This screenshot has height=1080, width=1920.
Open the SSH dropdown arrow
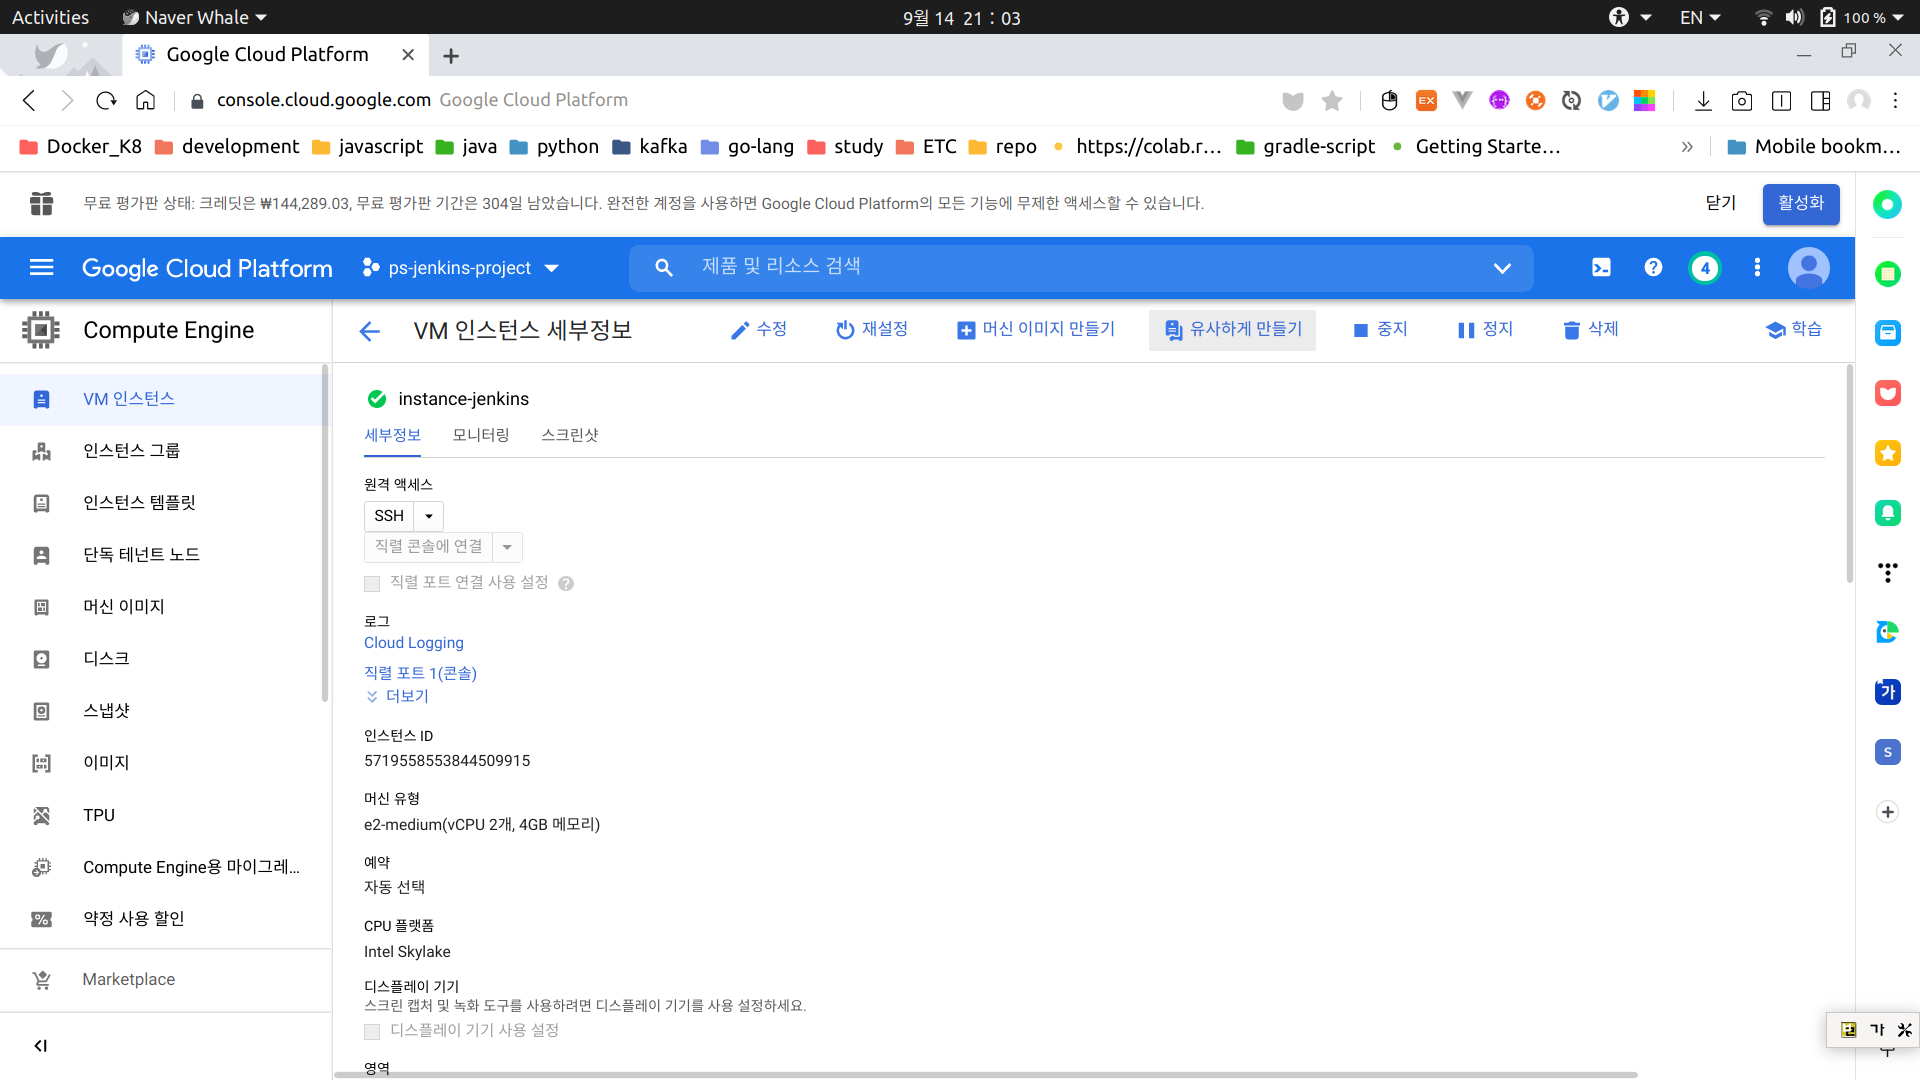tap(429, 517)
